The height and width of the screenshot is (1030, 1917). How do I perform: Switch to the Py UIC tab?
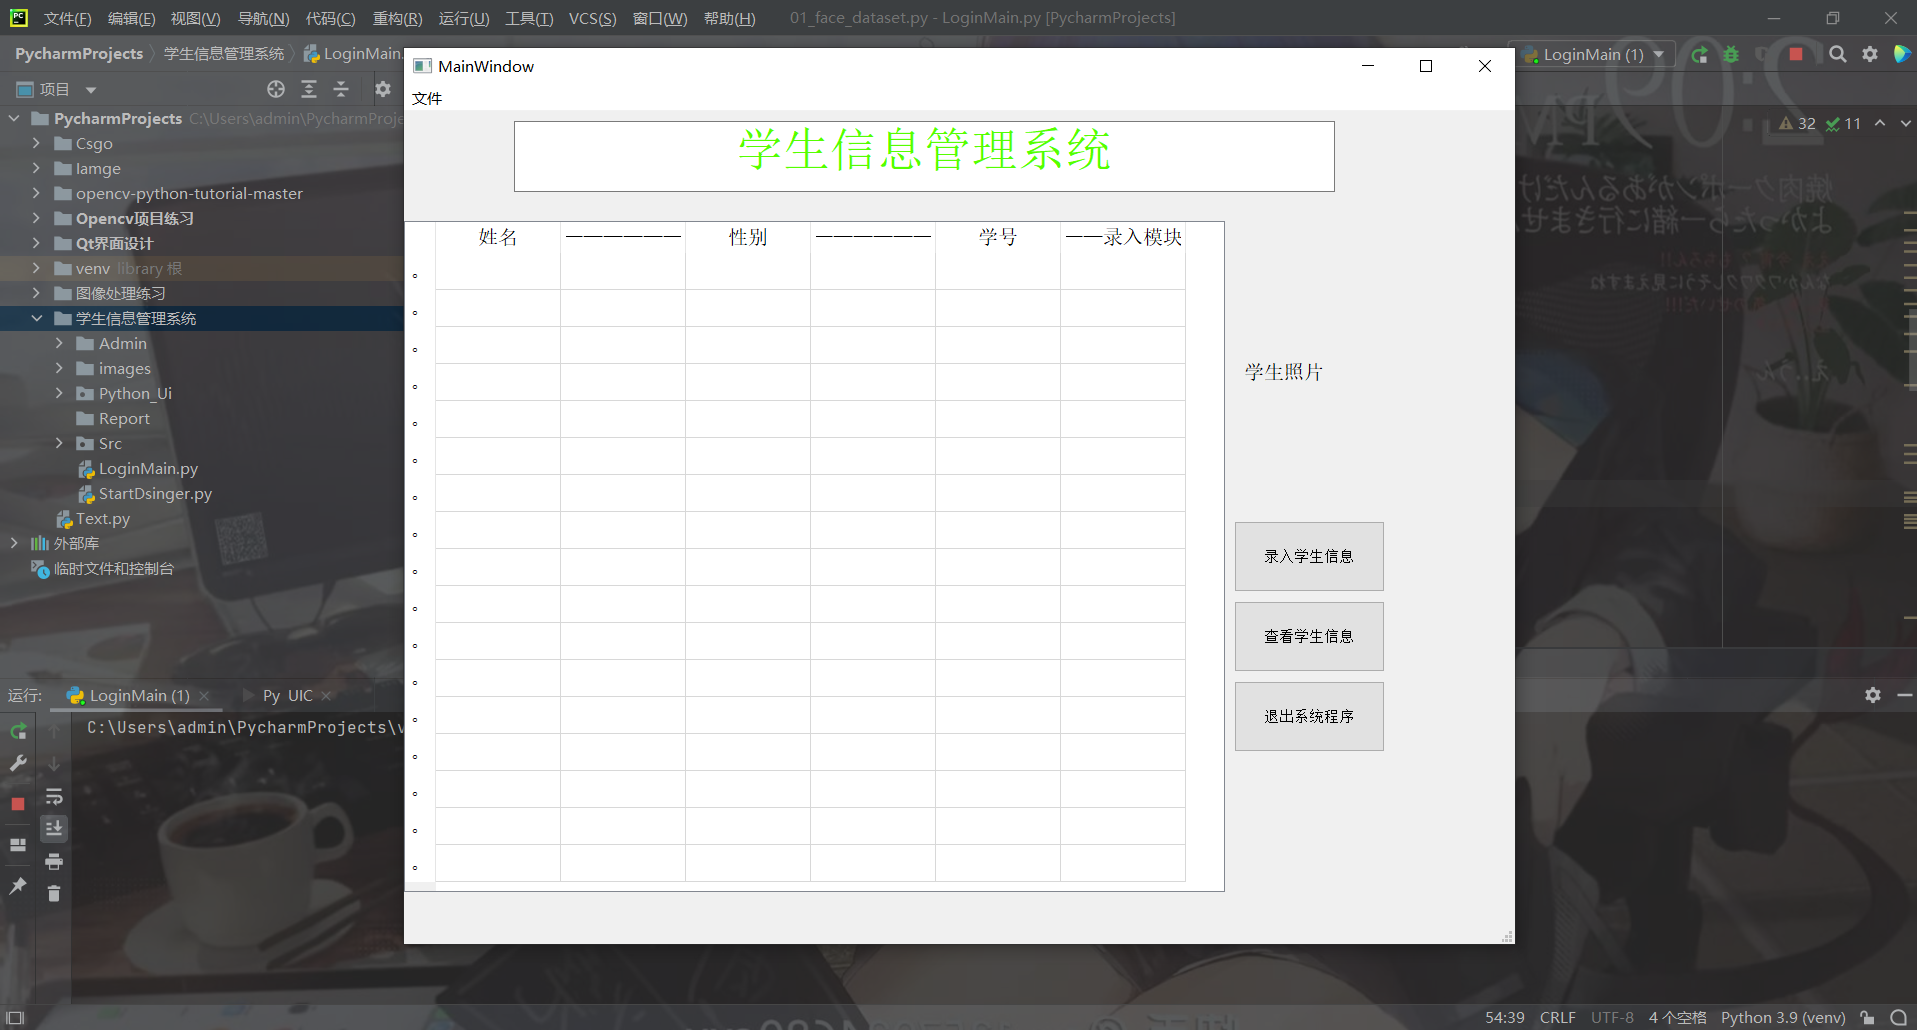288,695
